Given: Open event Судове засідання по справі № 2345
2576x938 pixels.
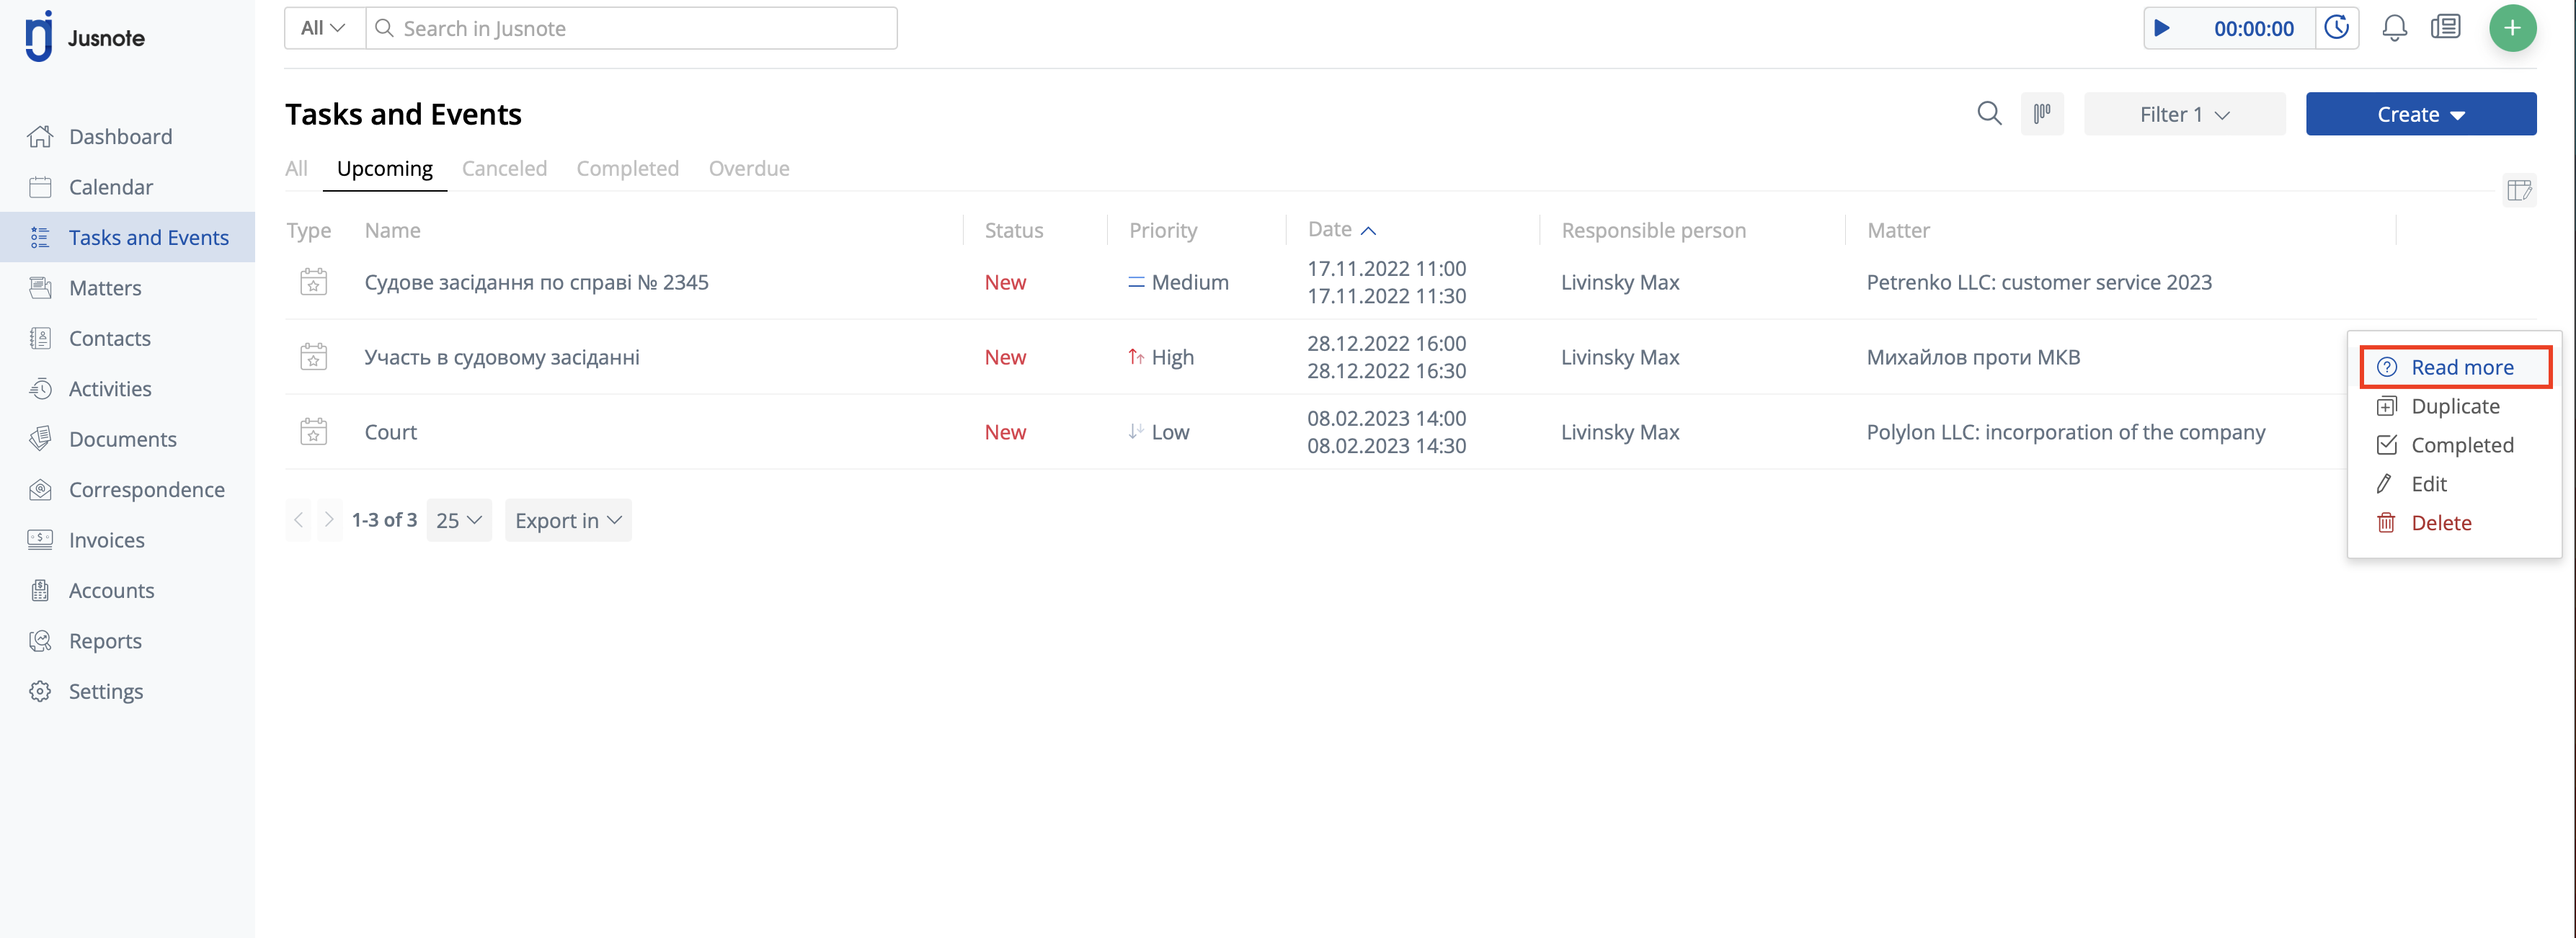Looking at the screenshot, I should point(536,282).
